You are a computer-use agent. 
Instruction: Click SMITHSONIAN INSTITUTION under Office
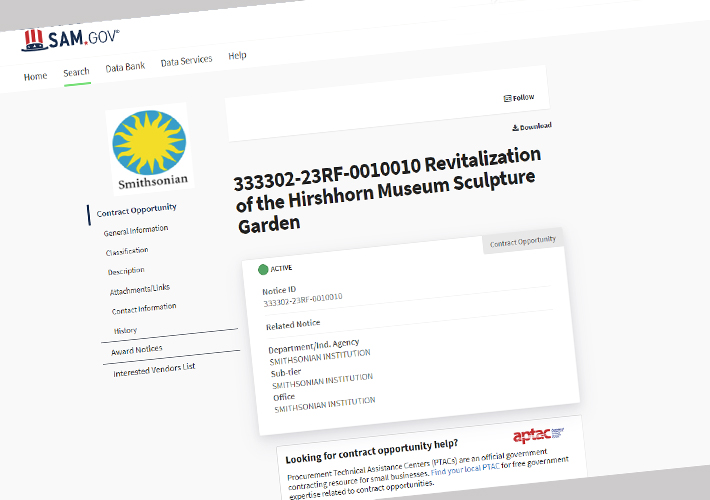coord(325,405)
